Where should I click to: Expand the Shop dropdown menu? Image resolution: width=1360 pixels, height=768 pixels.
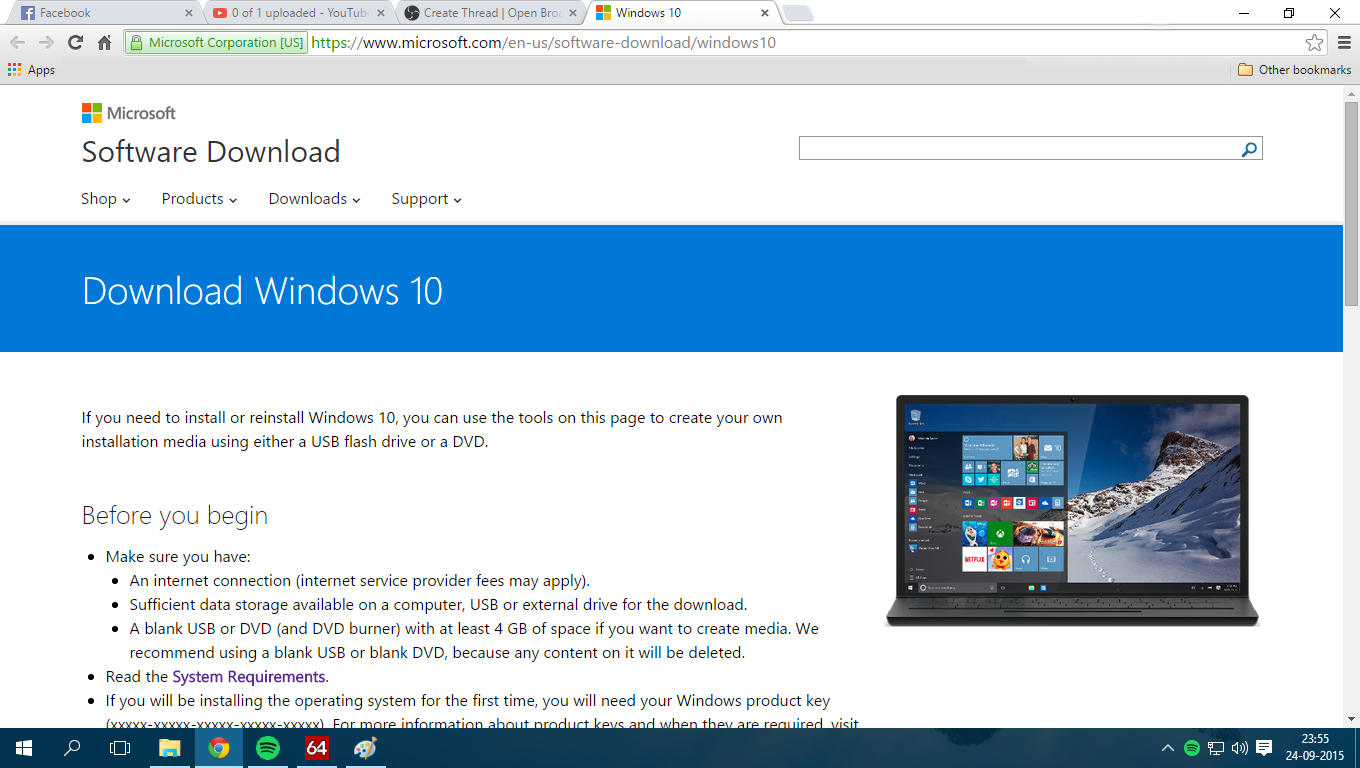point(106,199)
